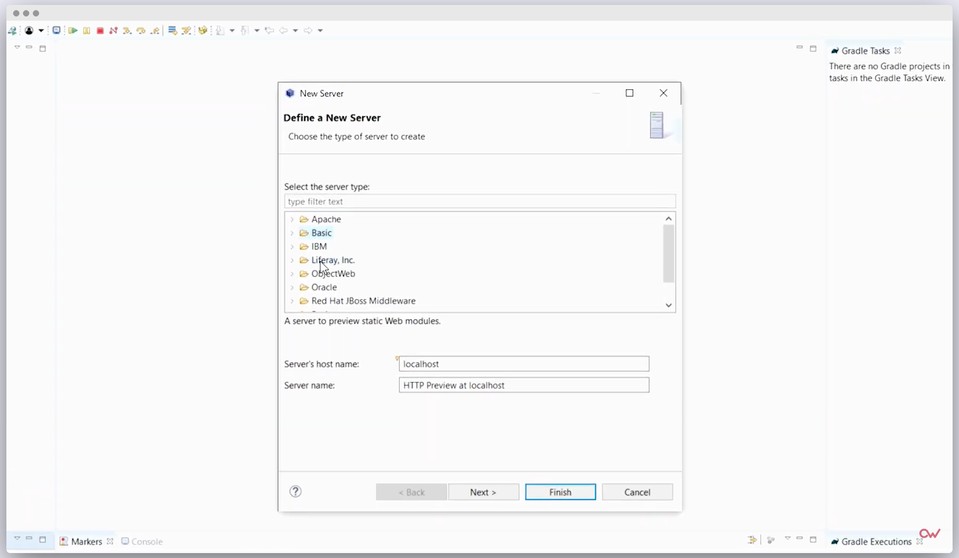Open the next annotation dropdown arrow
Viewport: 959px width, 558px height.
tap(232, 31)
